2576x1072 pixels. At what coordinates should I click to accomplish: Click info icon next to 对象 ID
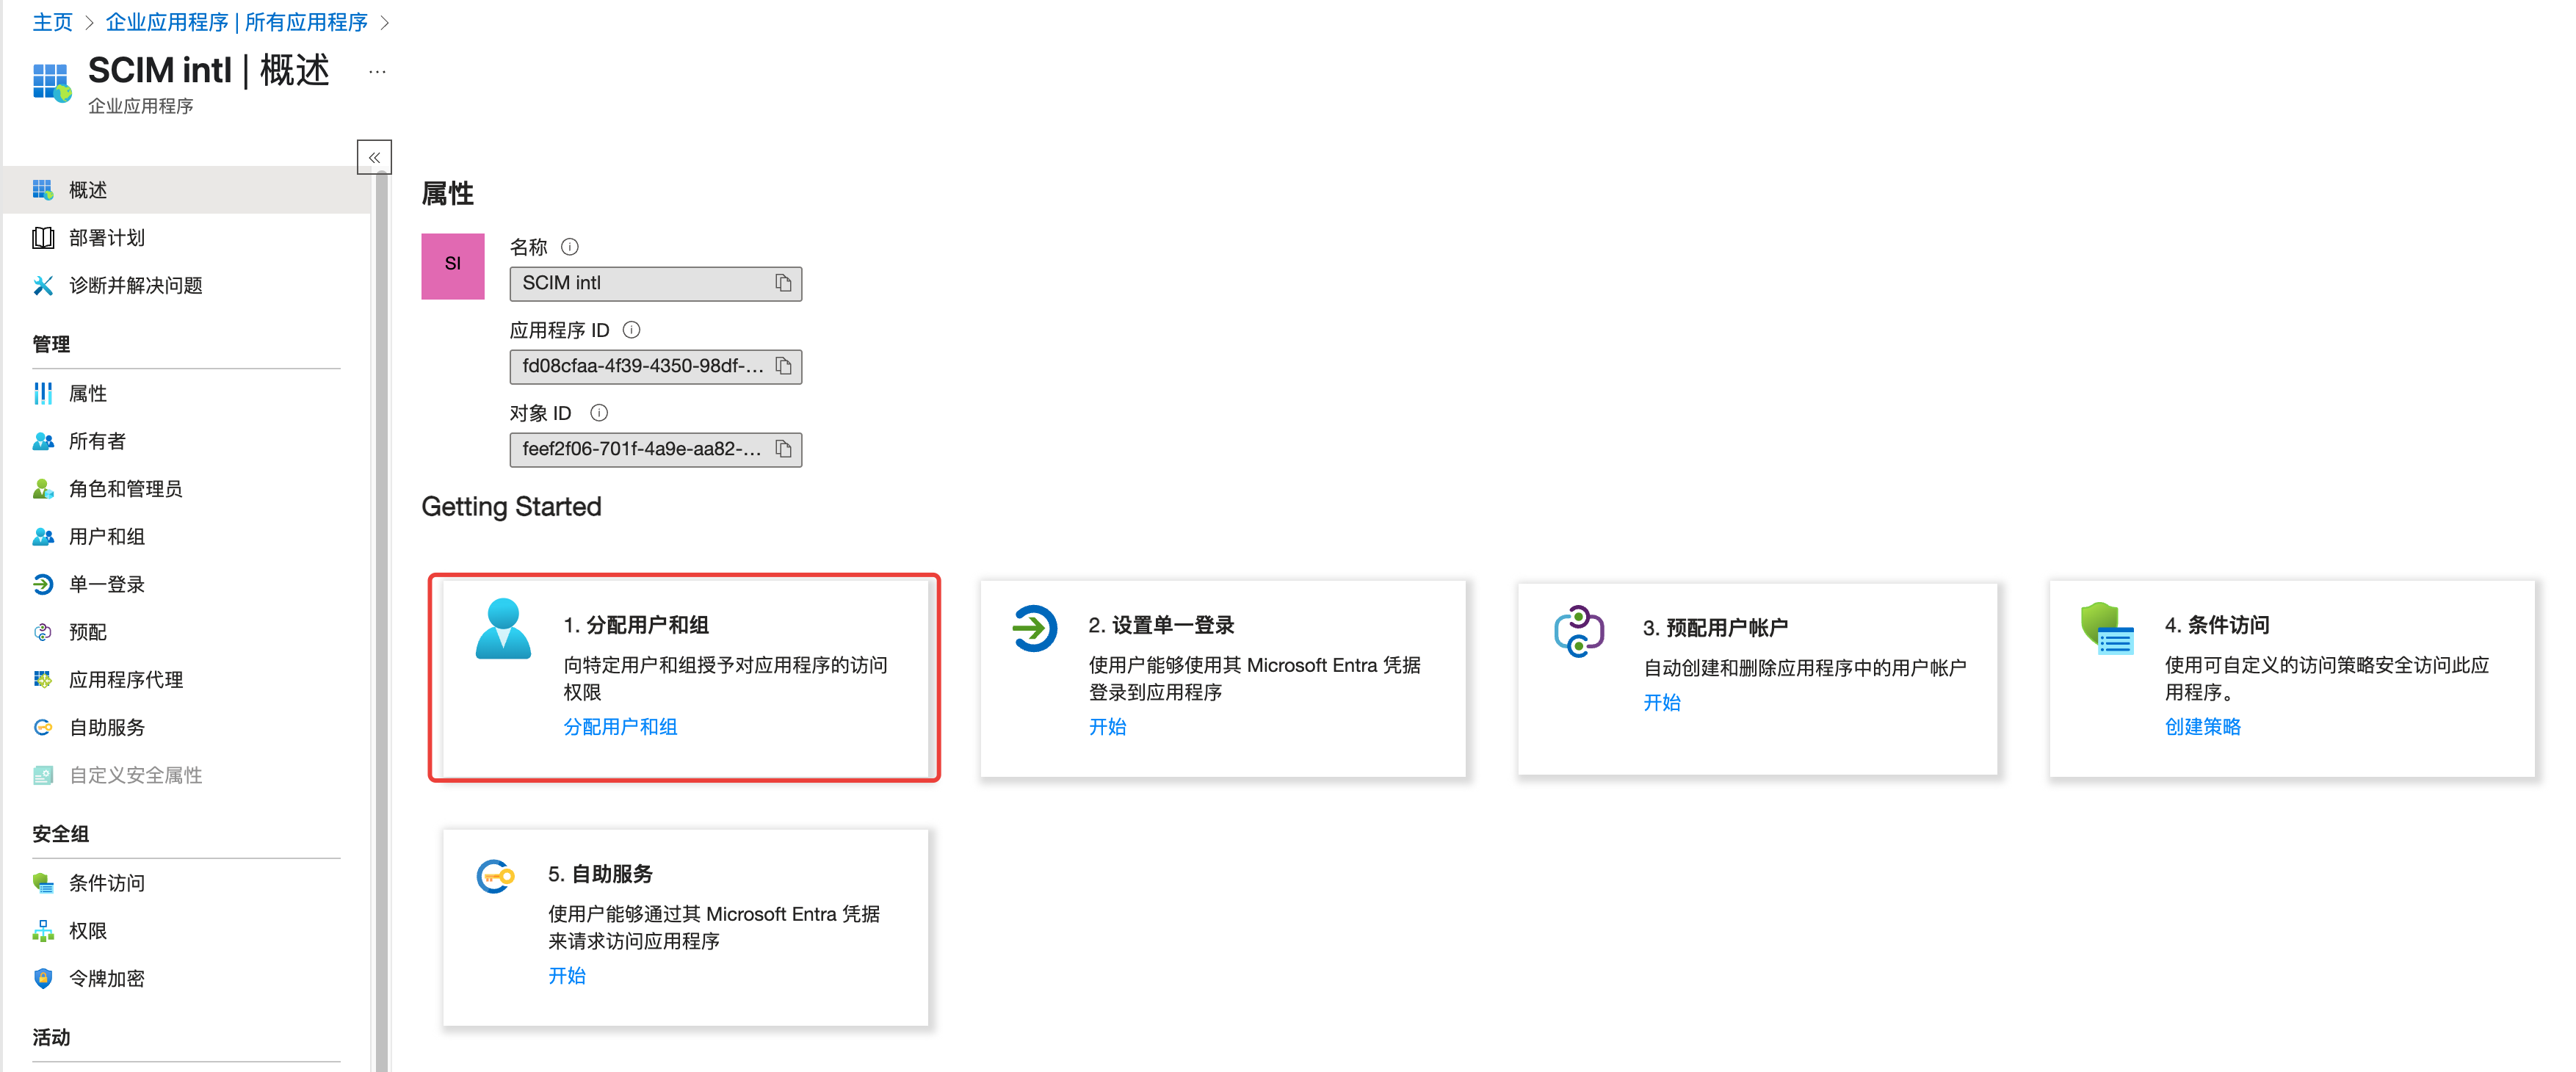[x=599, y=412]
